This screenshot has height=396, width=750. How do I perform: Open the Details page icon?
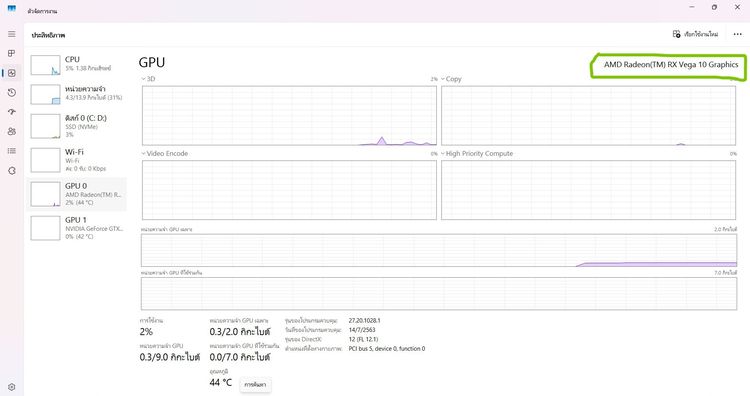click(x=11, y=151)
